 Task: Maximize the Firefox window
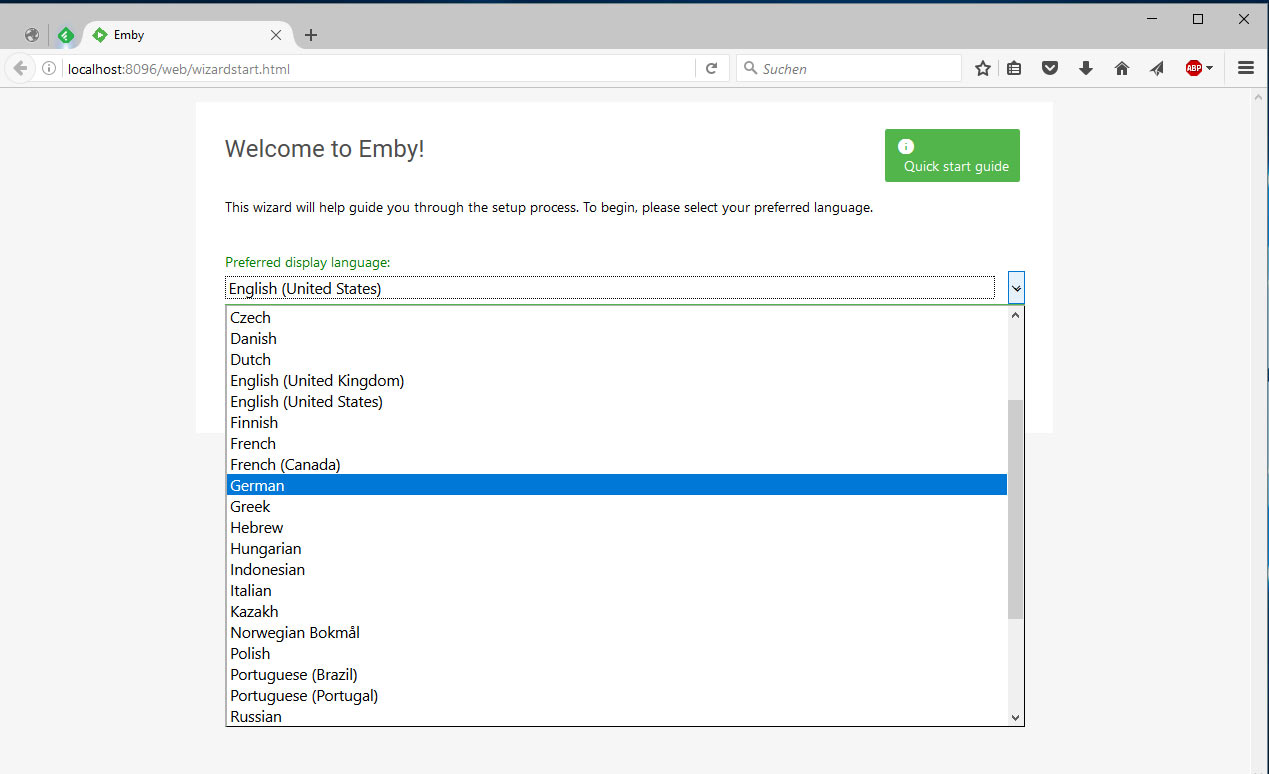(1198, 18)
